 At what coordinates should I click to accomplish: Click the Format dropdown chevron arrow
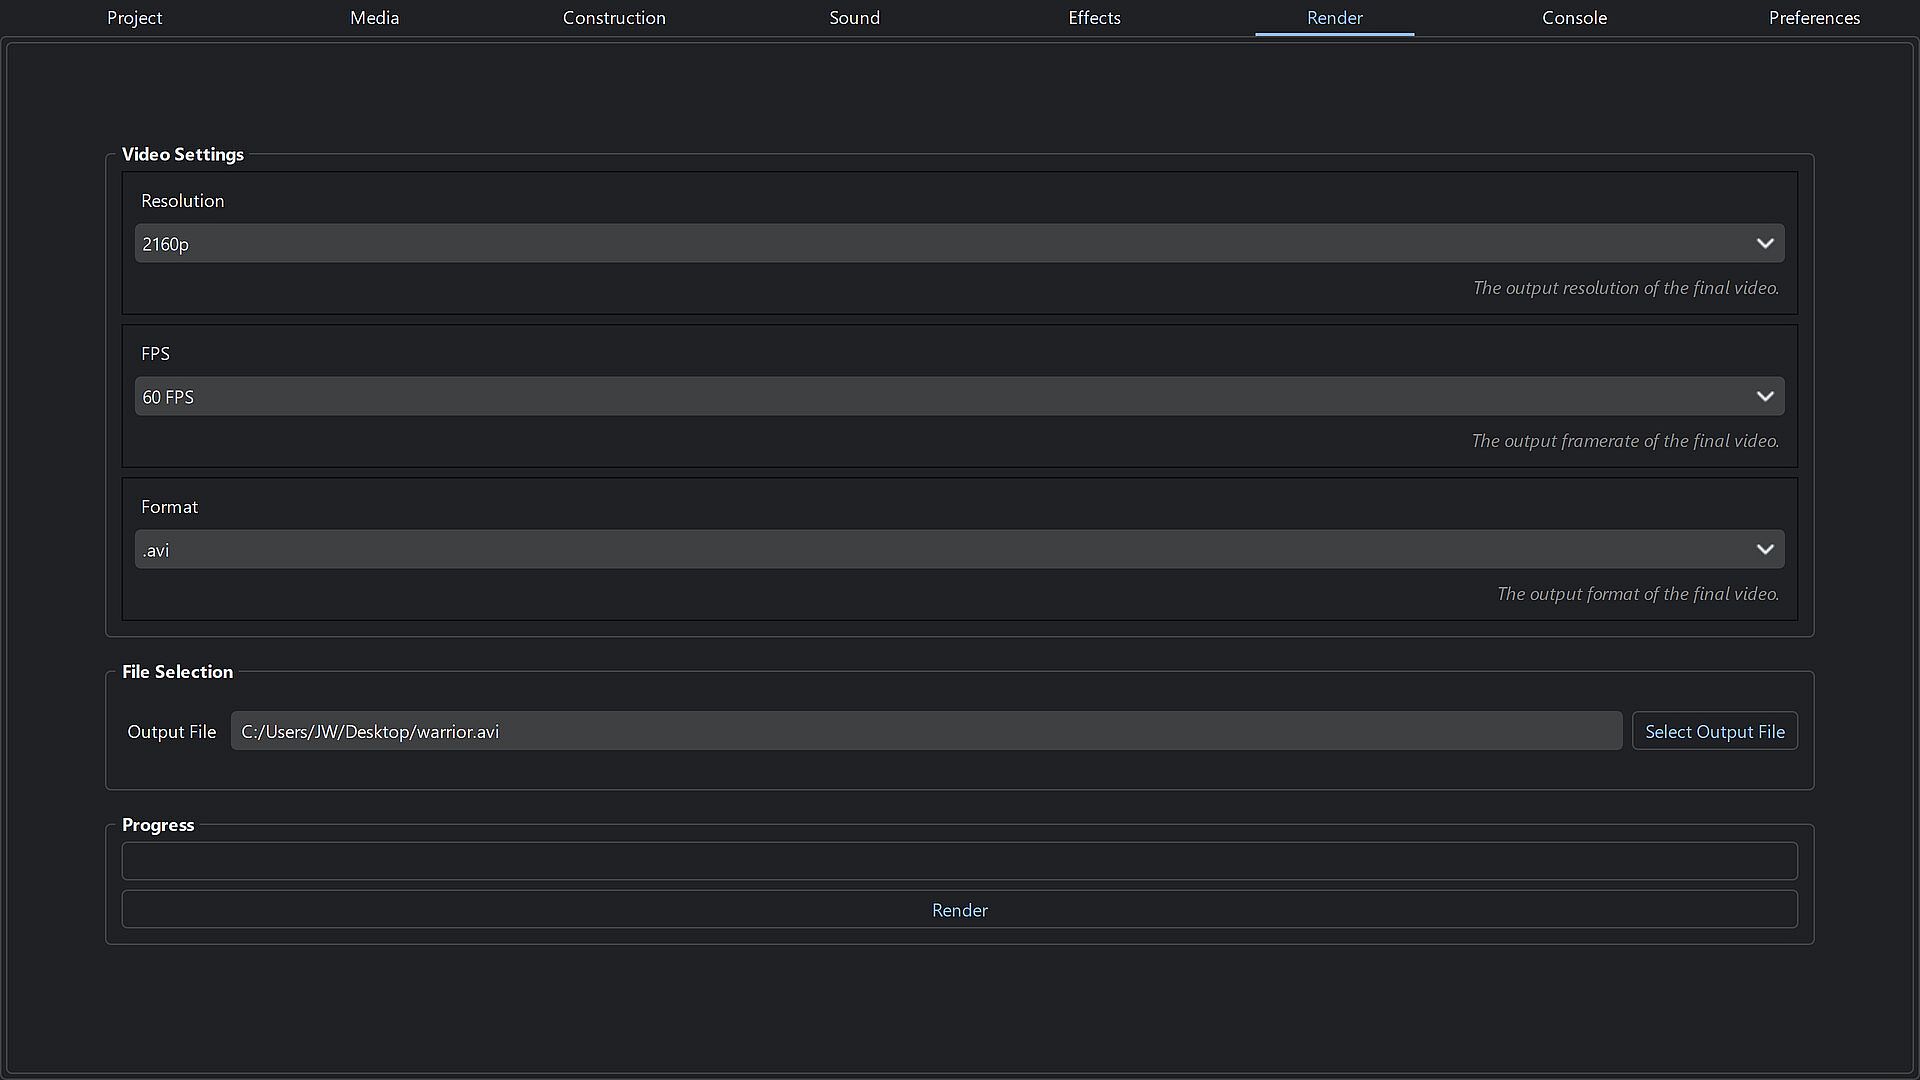pos(1764,549)
